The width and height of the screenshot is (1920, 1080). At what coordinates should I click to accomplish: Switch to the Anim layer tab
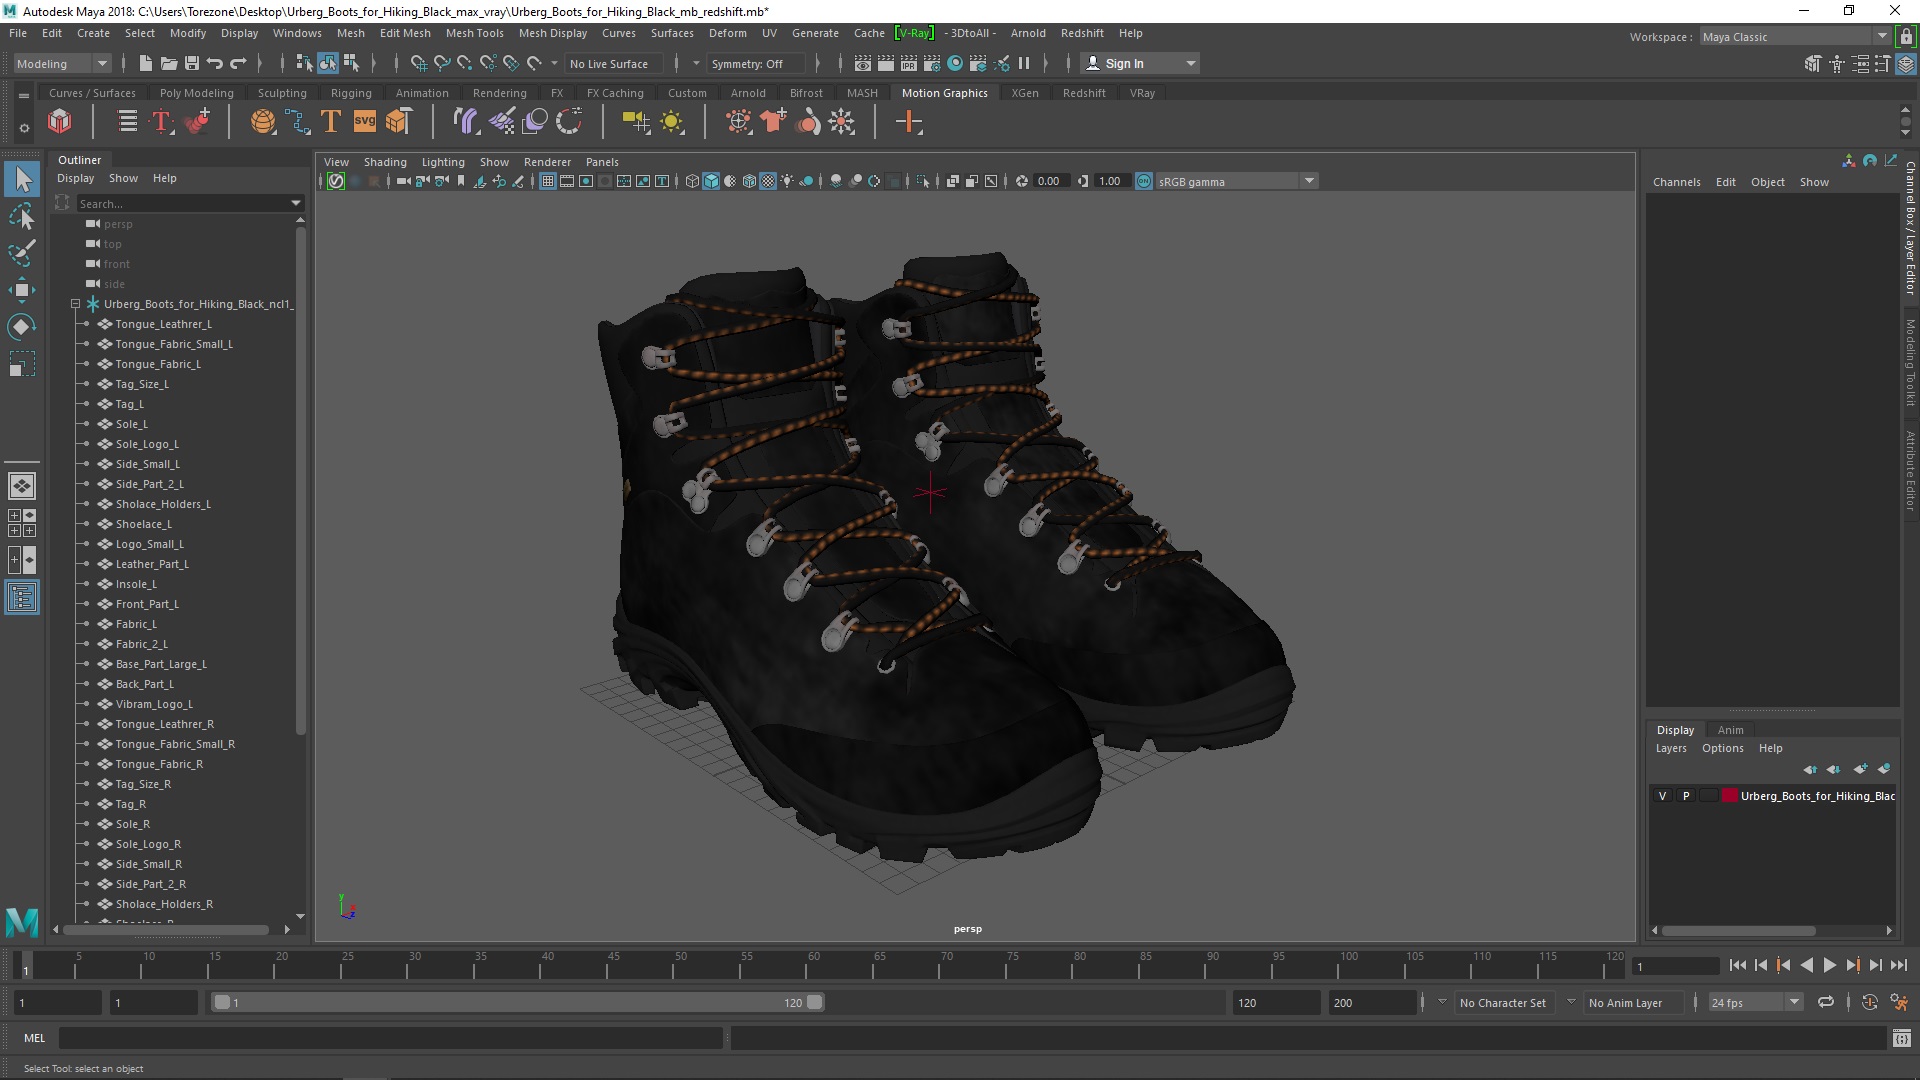(x=1730, y=730)
